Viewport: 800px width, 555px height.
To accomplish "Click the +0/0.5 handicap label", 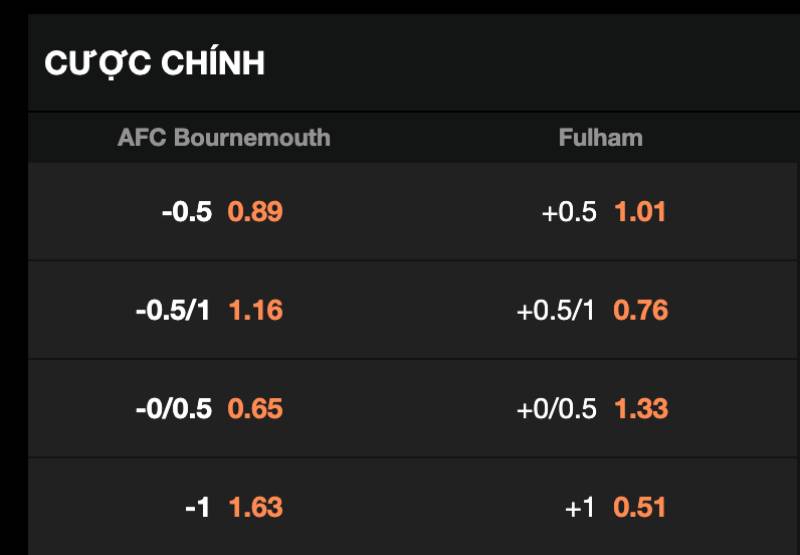I will [x=556, y=409].
